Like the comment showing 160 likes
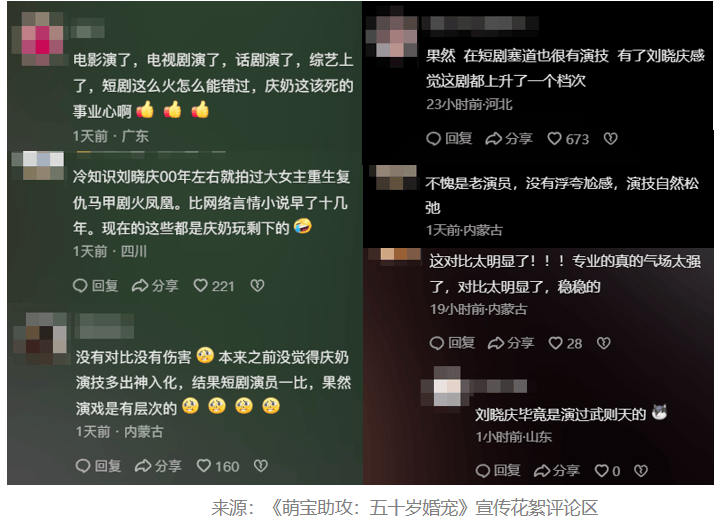The height and width of the screenshot is (522, 723). (x=218, y=466)
